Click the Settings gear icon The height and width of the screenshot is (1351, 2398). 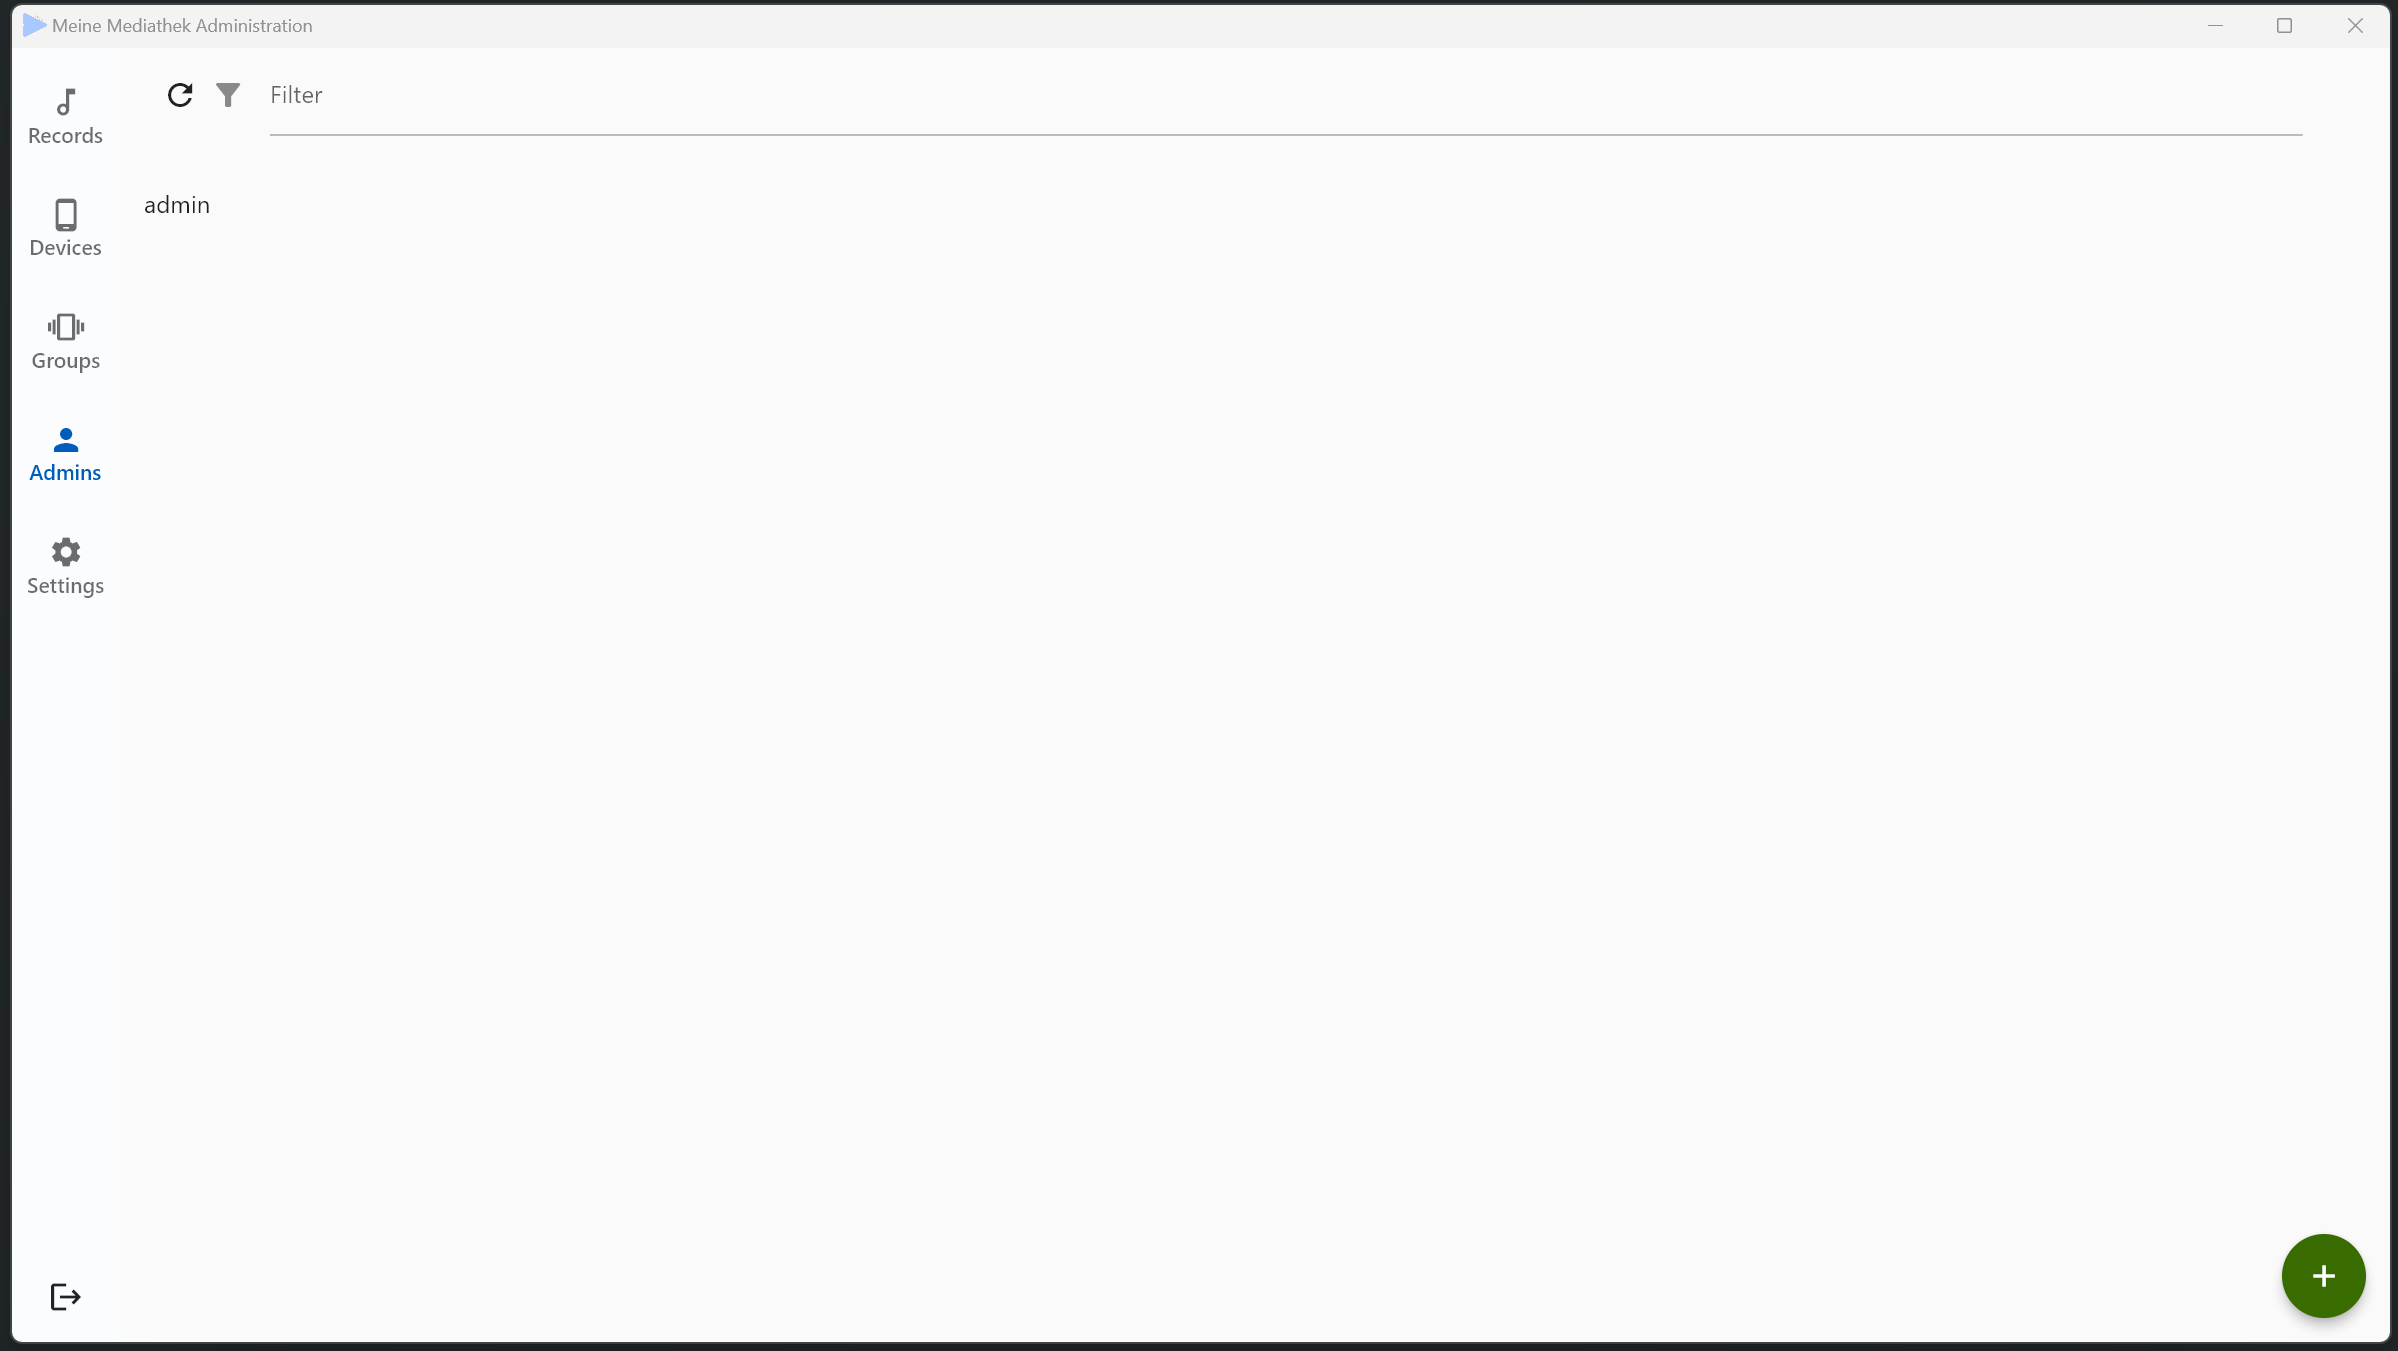(66, 552)
